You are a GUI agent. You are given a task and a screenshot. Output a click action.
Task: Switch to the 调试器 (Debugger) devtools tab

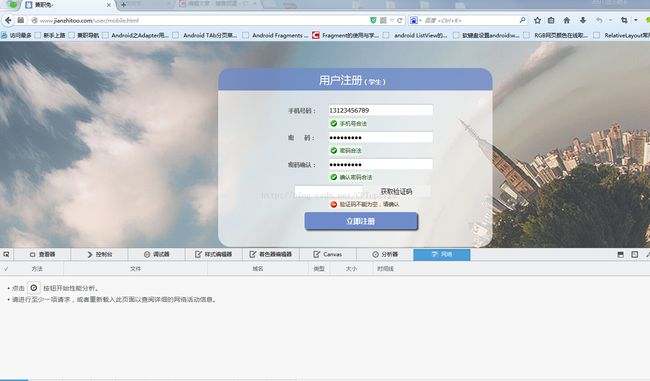point(157,254)
